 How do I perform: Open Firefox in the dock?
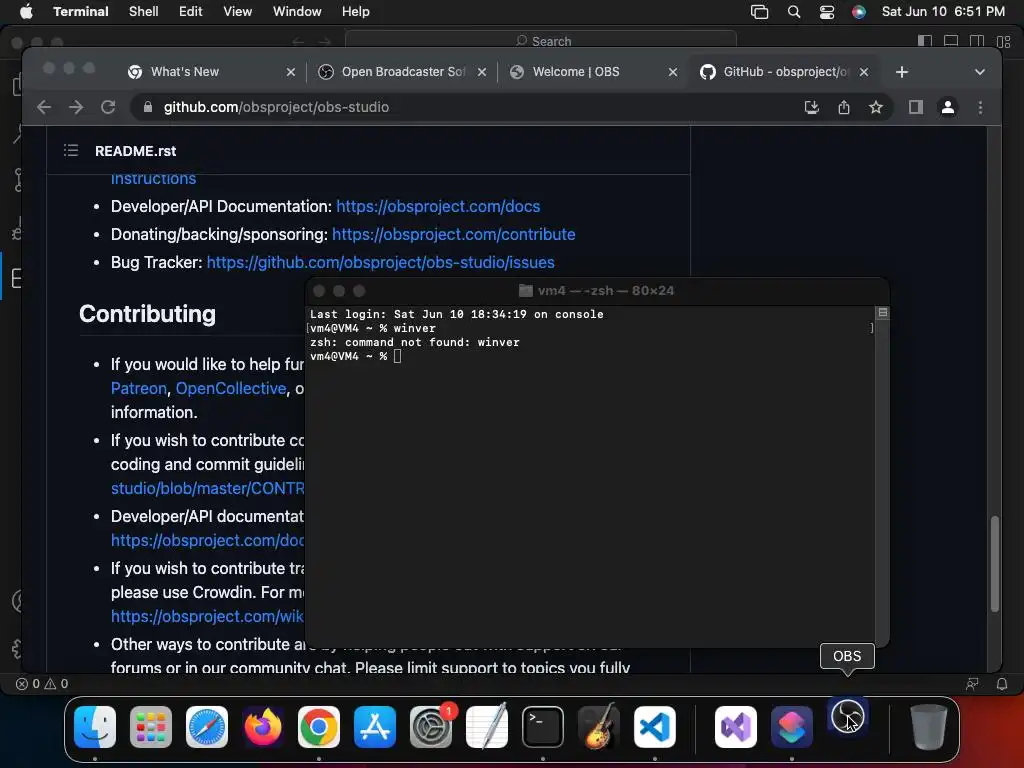[x=263, y=727]
